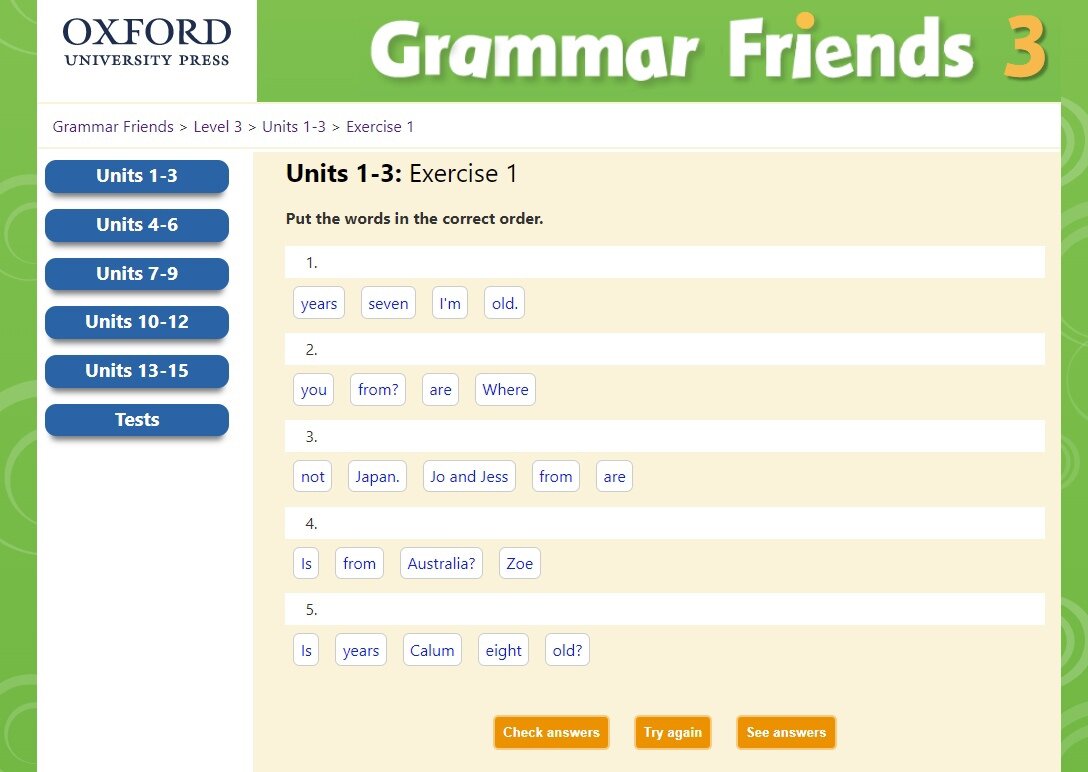Click the 'Put the words in the correct order.' instruction
The width and height of the screenshot is (1088, 772).
pyautogui.click(x=414, y=219)
